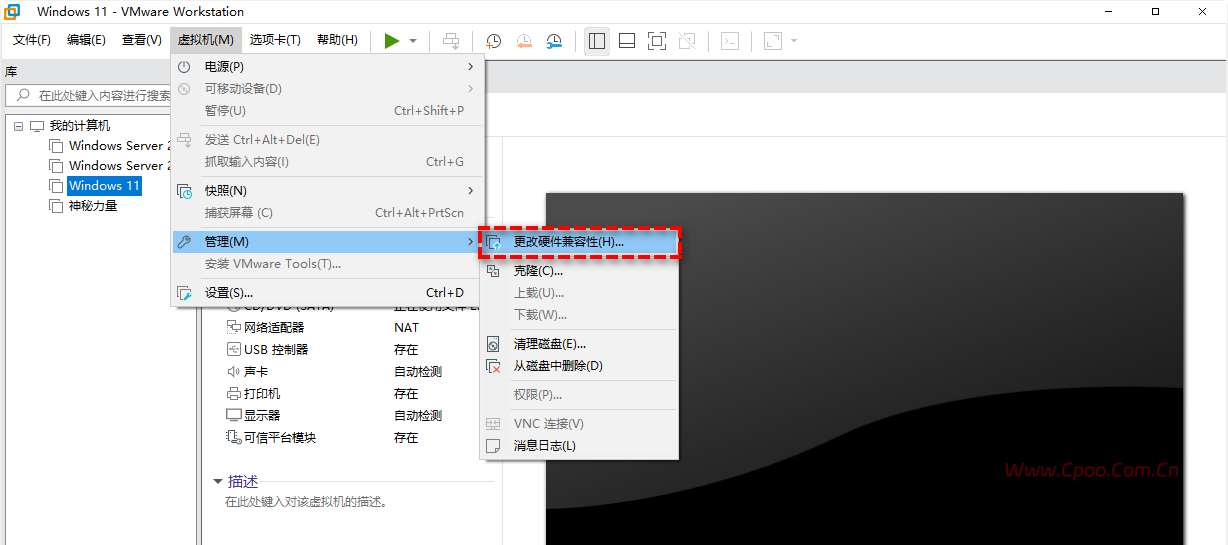Screen dimensions: 1228x545
Task: Open the 查看(V) menu
Action: (141, 40)
